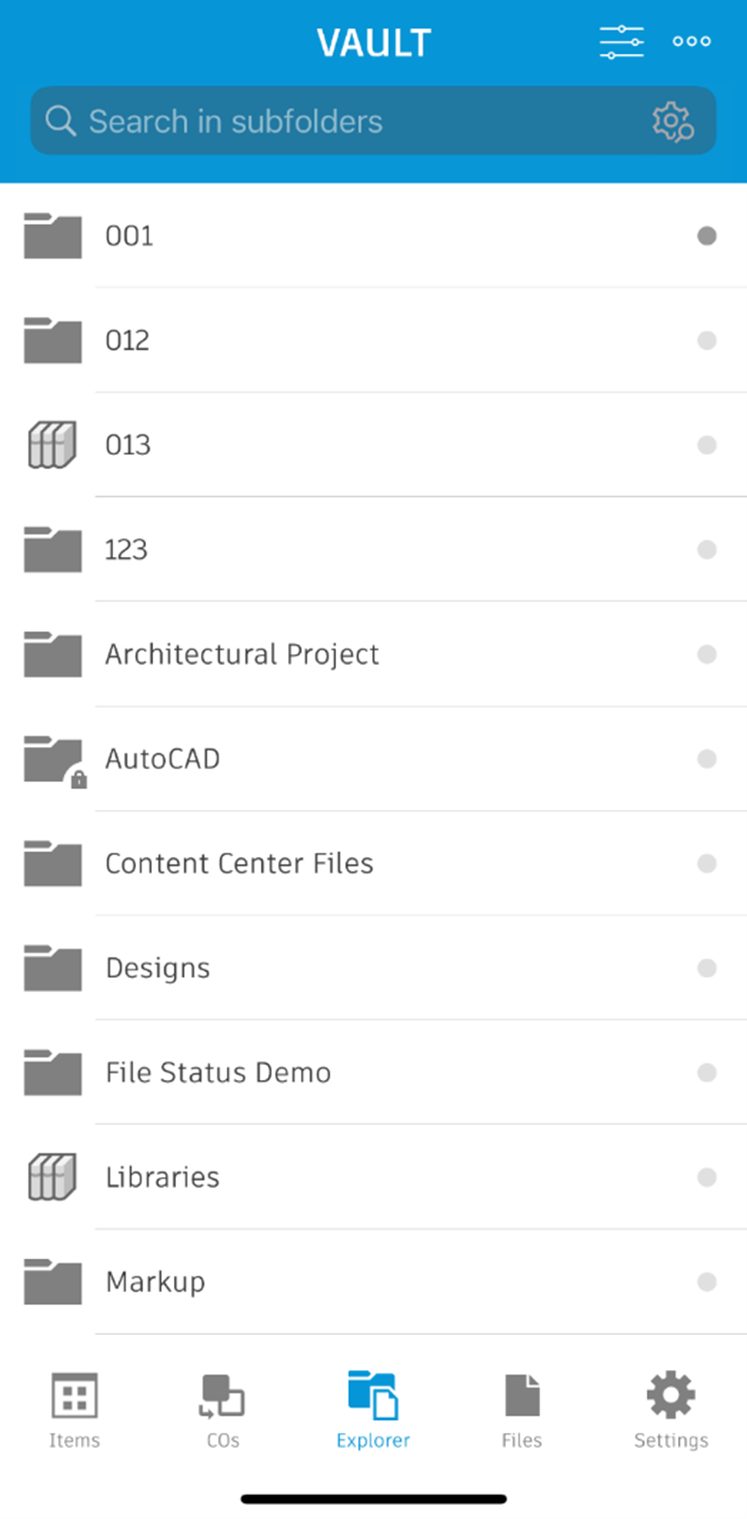
Task: Open the Libraries library icon
Action: 52,1177
